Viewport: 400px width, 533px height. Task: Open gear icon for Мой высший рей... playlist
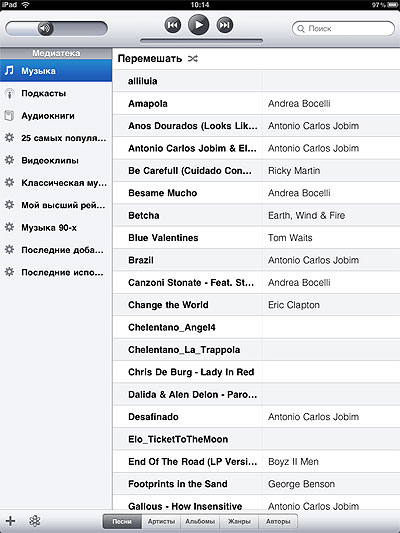(x=10, y=205)
